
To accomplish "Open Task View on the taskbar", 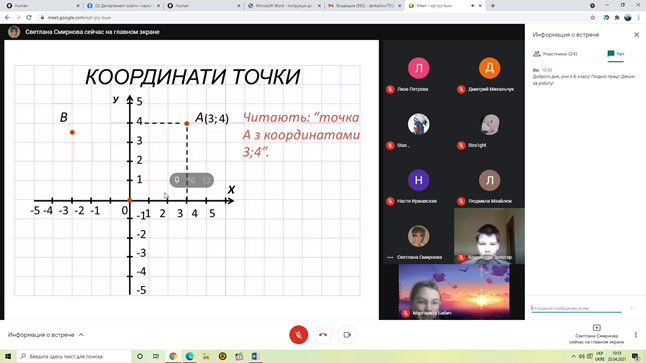I will click(x=156, y=356).
